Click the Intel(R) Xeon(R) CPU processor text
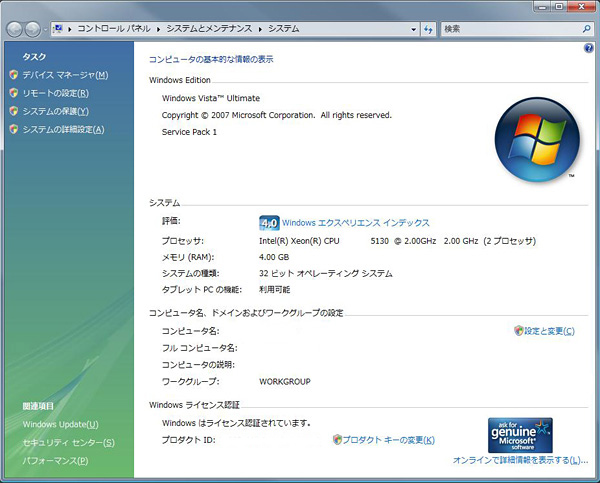 (x=299, y=241)
